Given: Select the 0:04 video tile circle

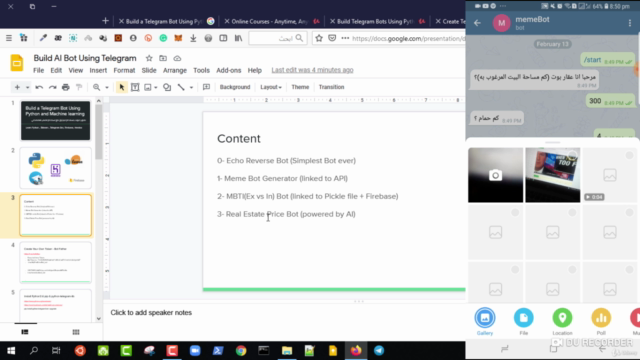Looking at the screenshot, I should (629, 156).
